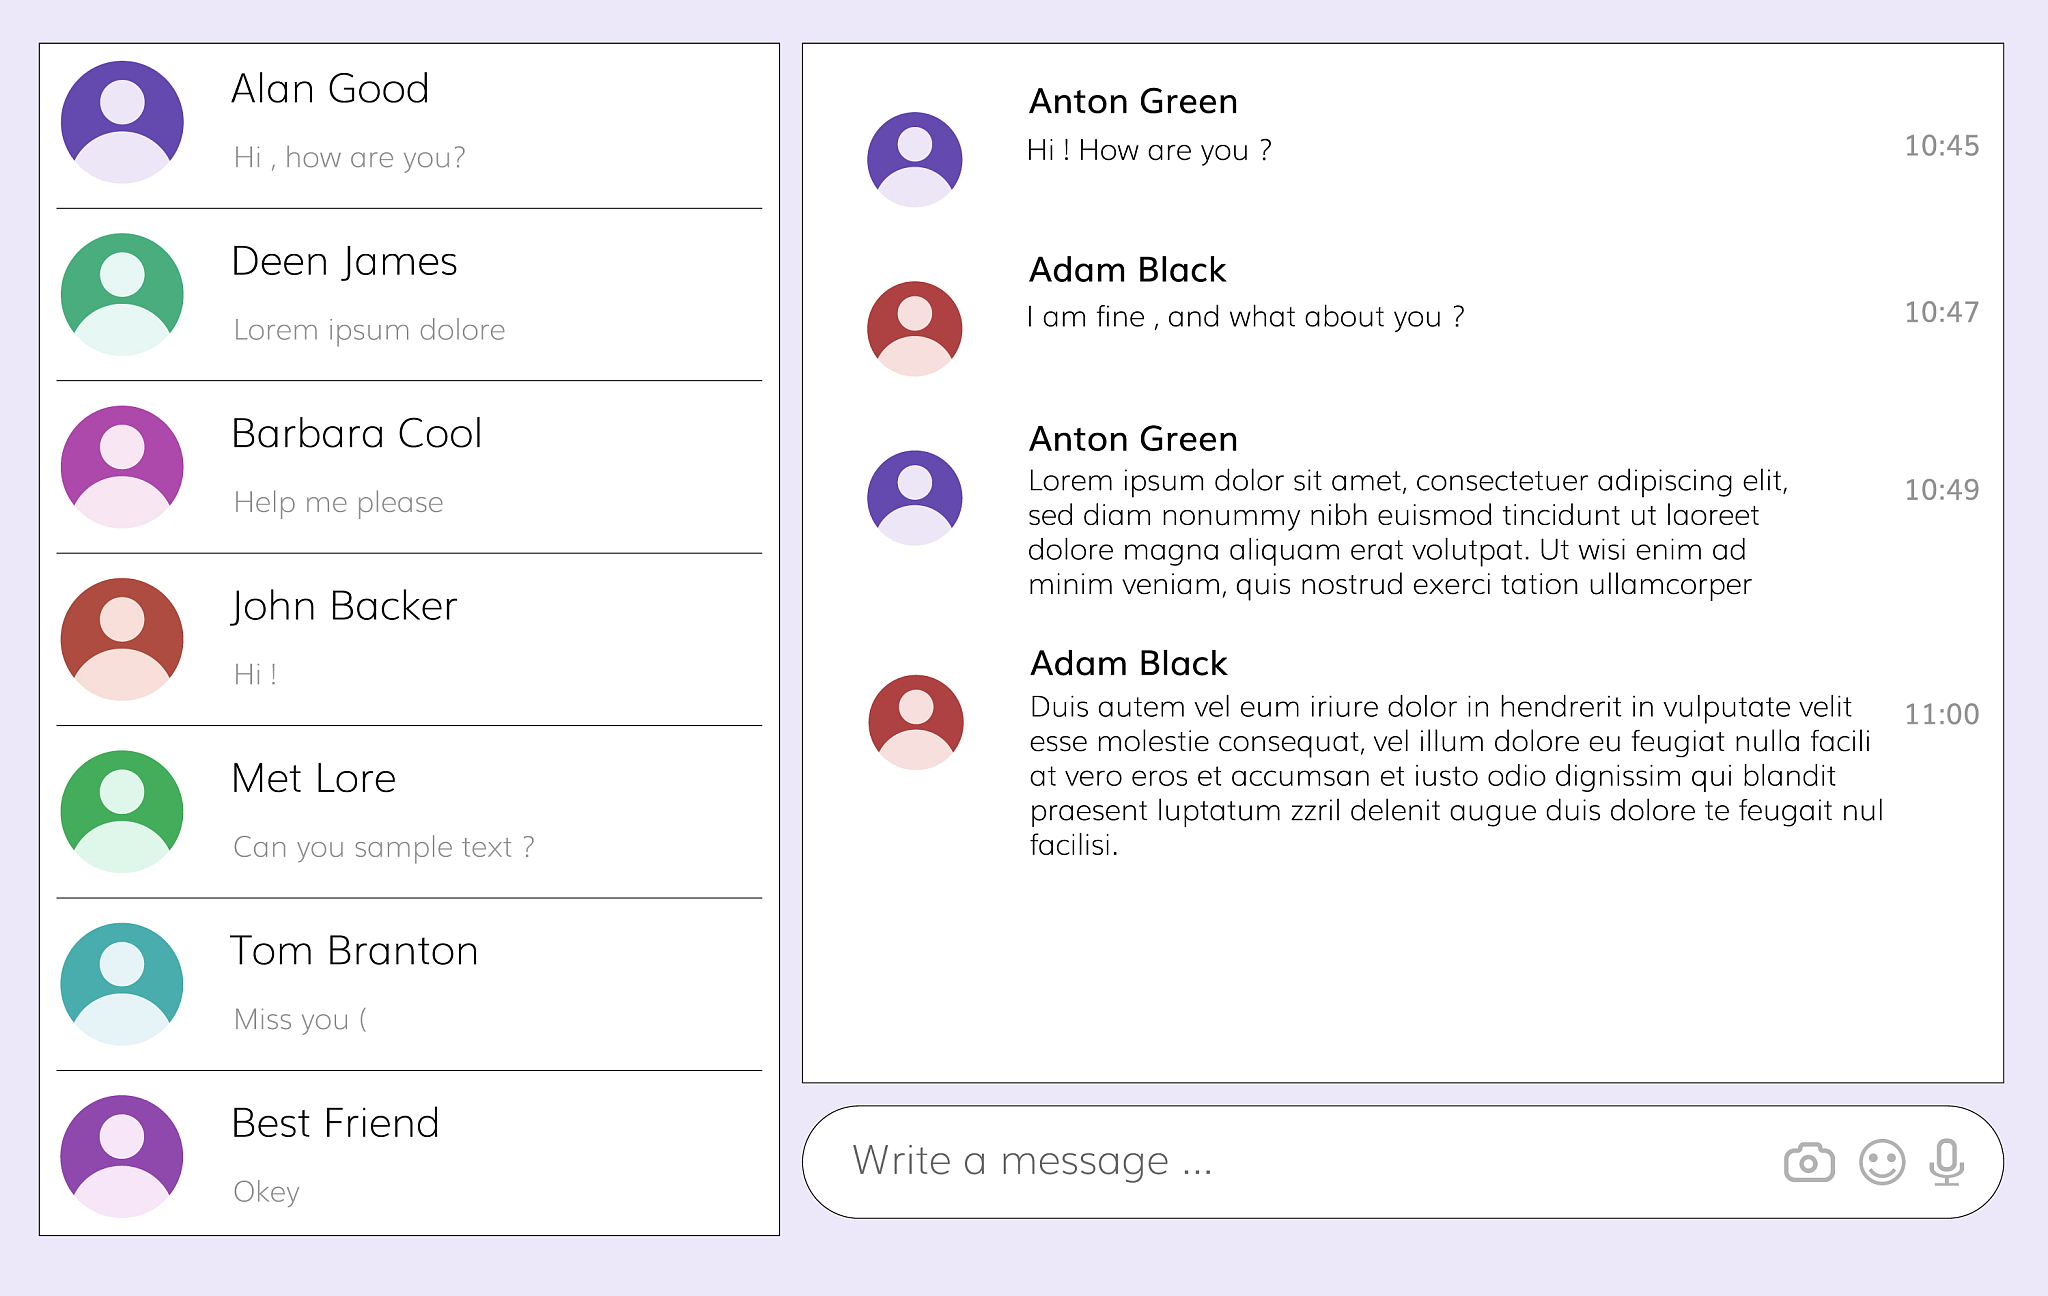
Task: Select 'Can you sample text ?' preview
Action: (383, 847)
